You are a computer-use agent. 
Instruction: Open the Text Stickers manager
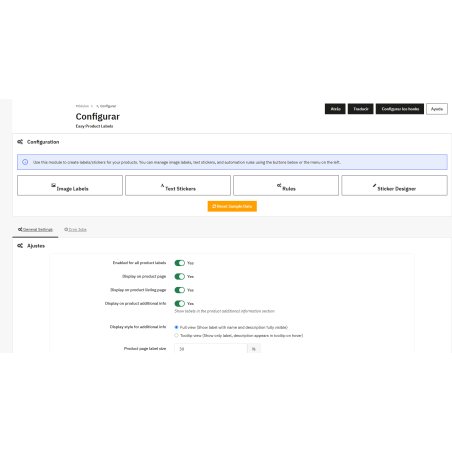click(x=178, y=185)
